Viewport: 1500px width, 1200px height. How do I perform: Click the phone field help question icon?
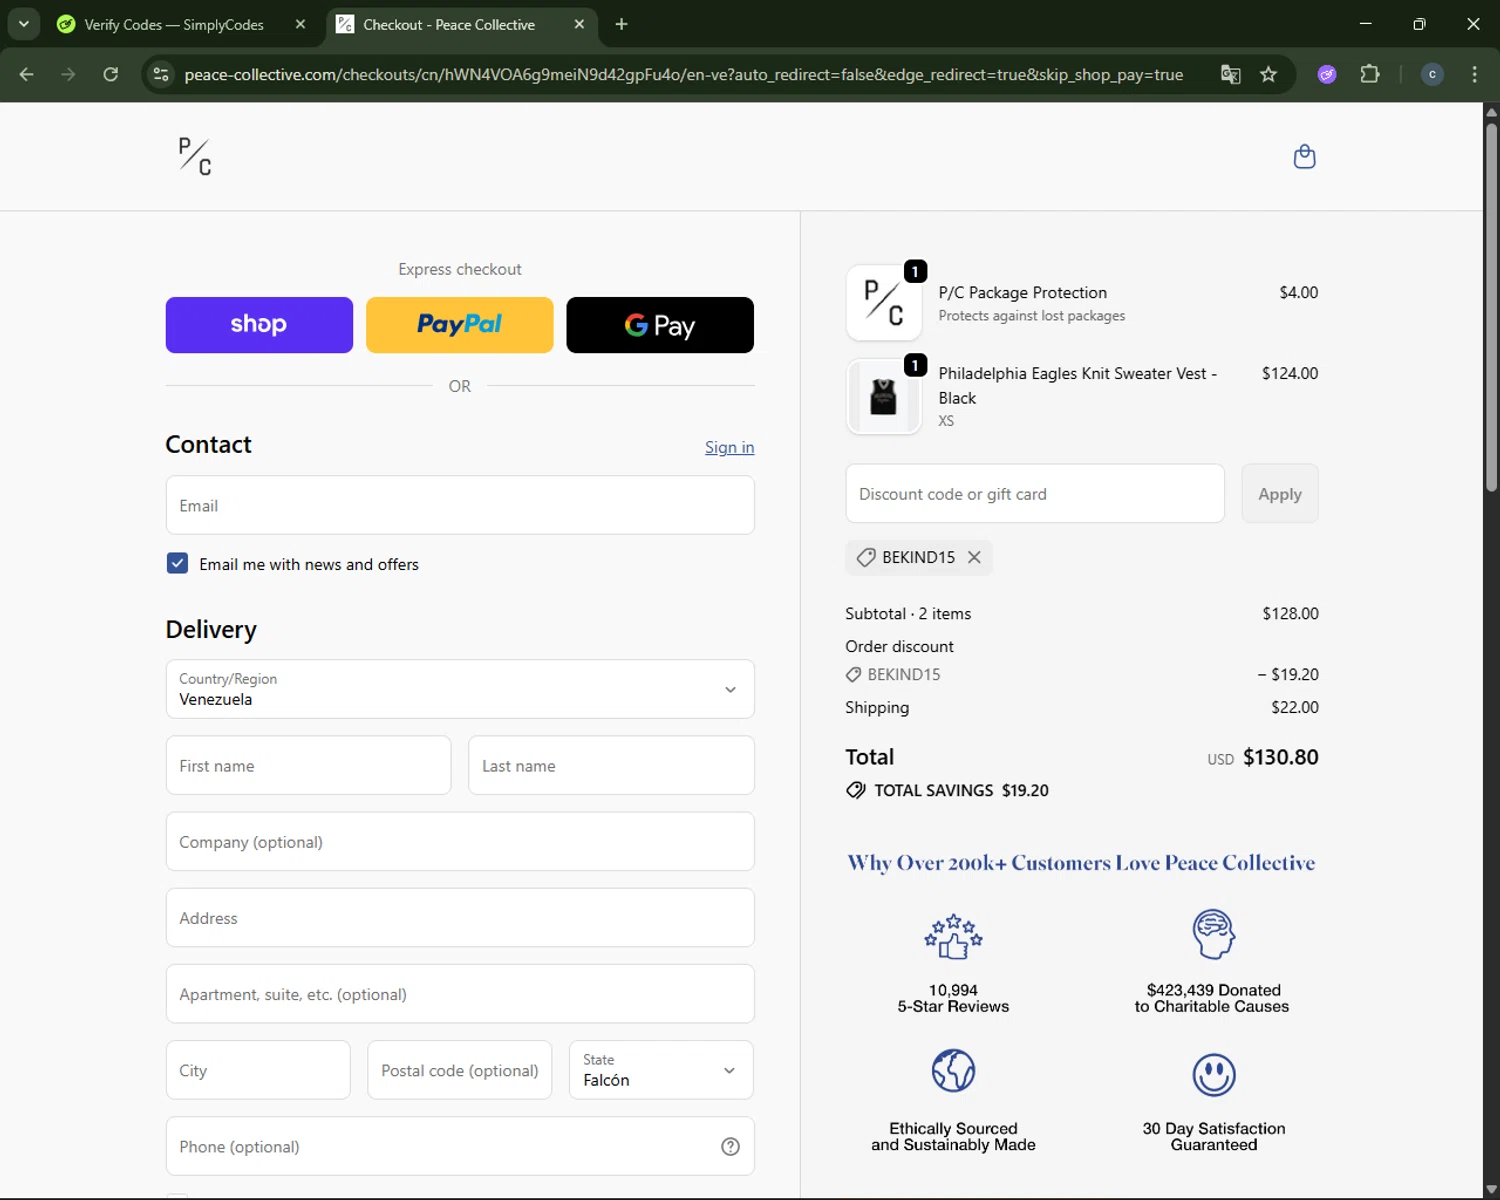[730, 1146]
